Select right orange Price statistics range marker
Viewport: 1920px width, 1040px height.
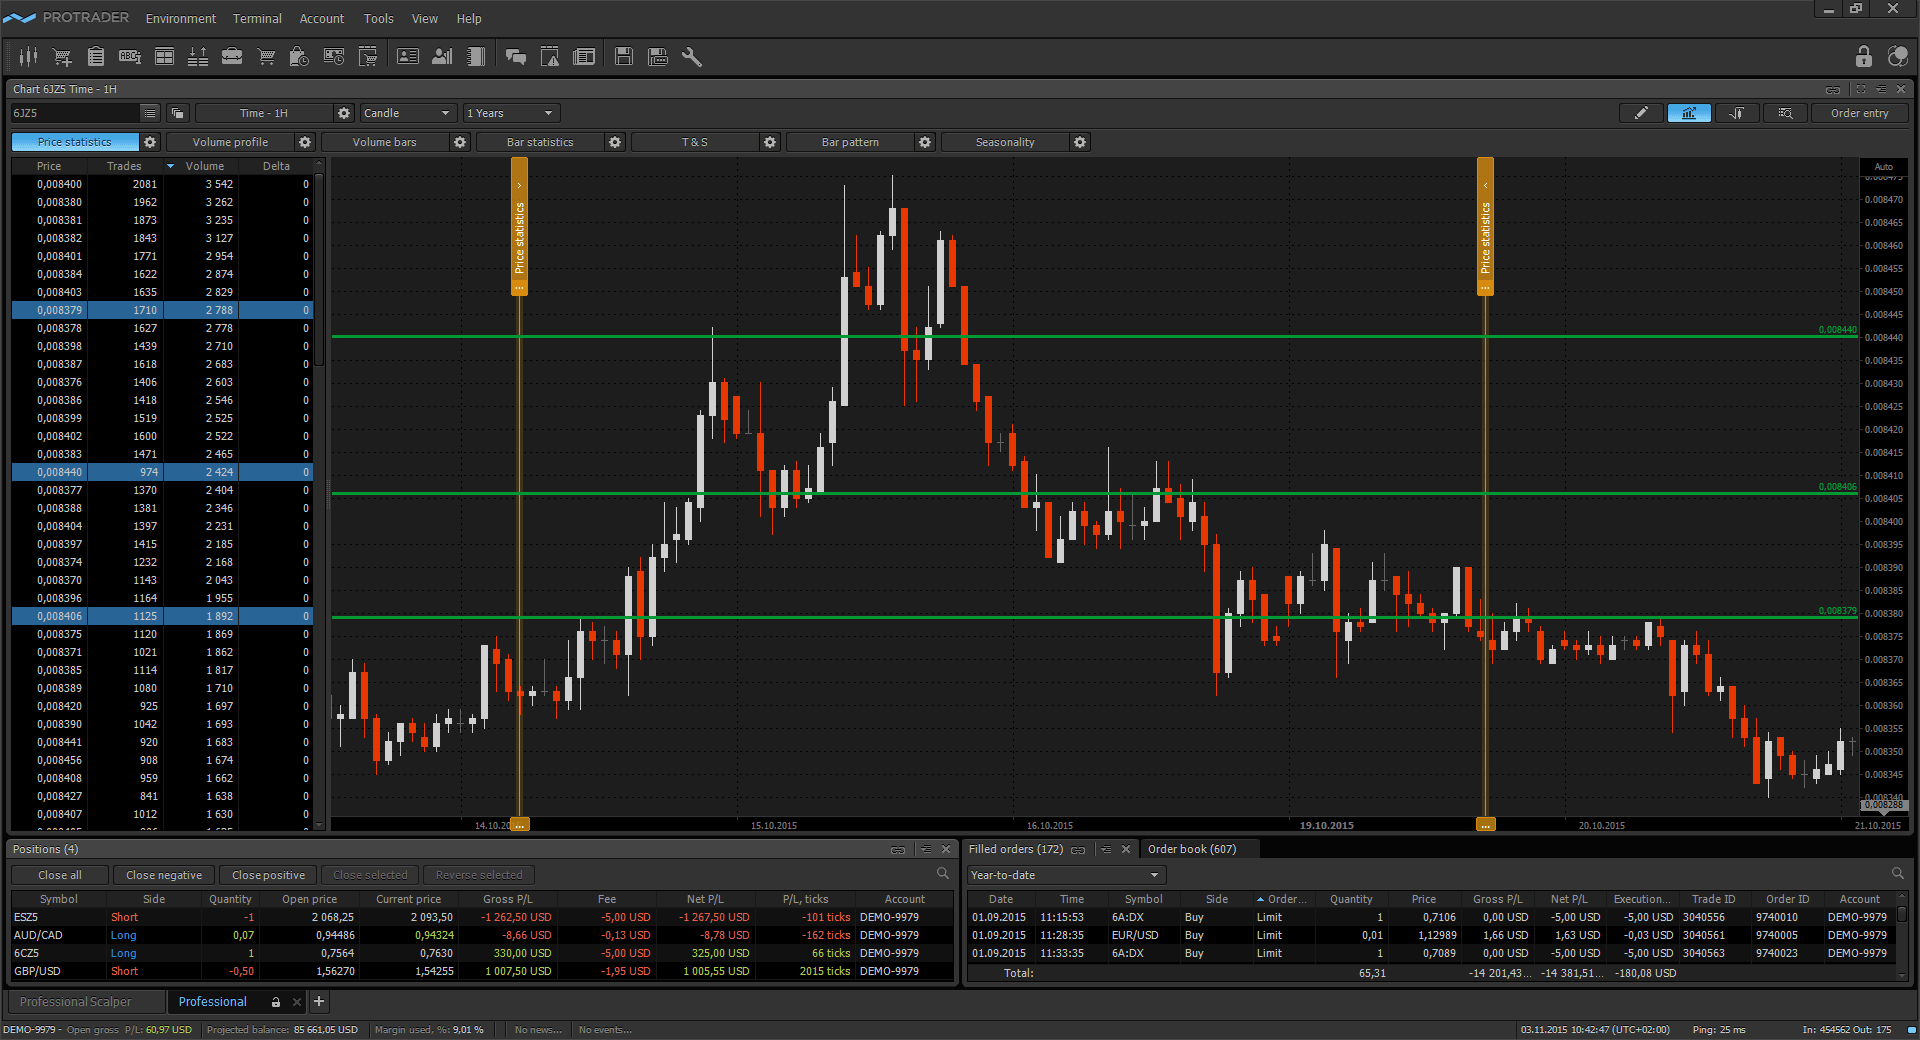coord(1485,226)
